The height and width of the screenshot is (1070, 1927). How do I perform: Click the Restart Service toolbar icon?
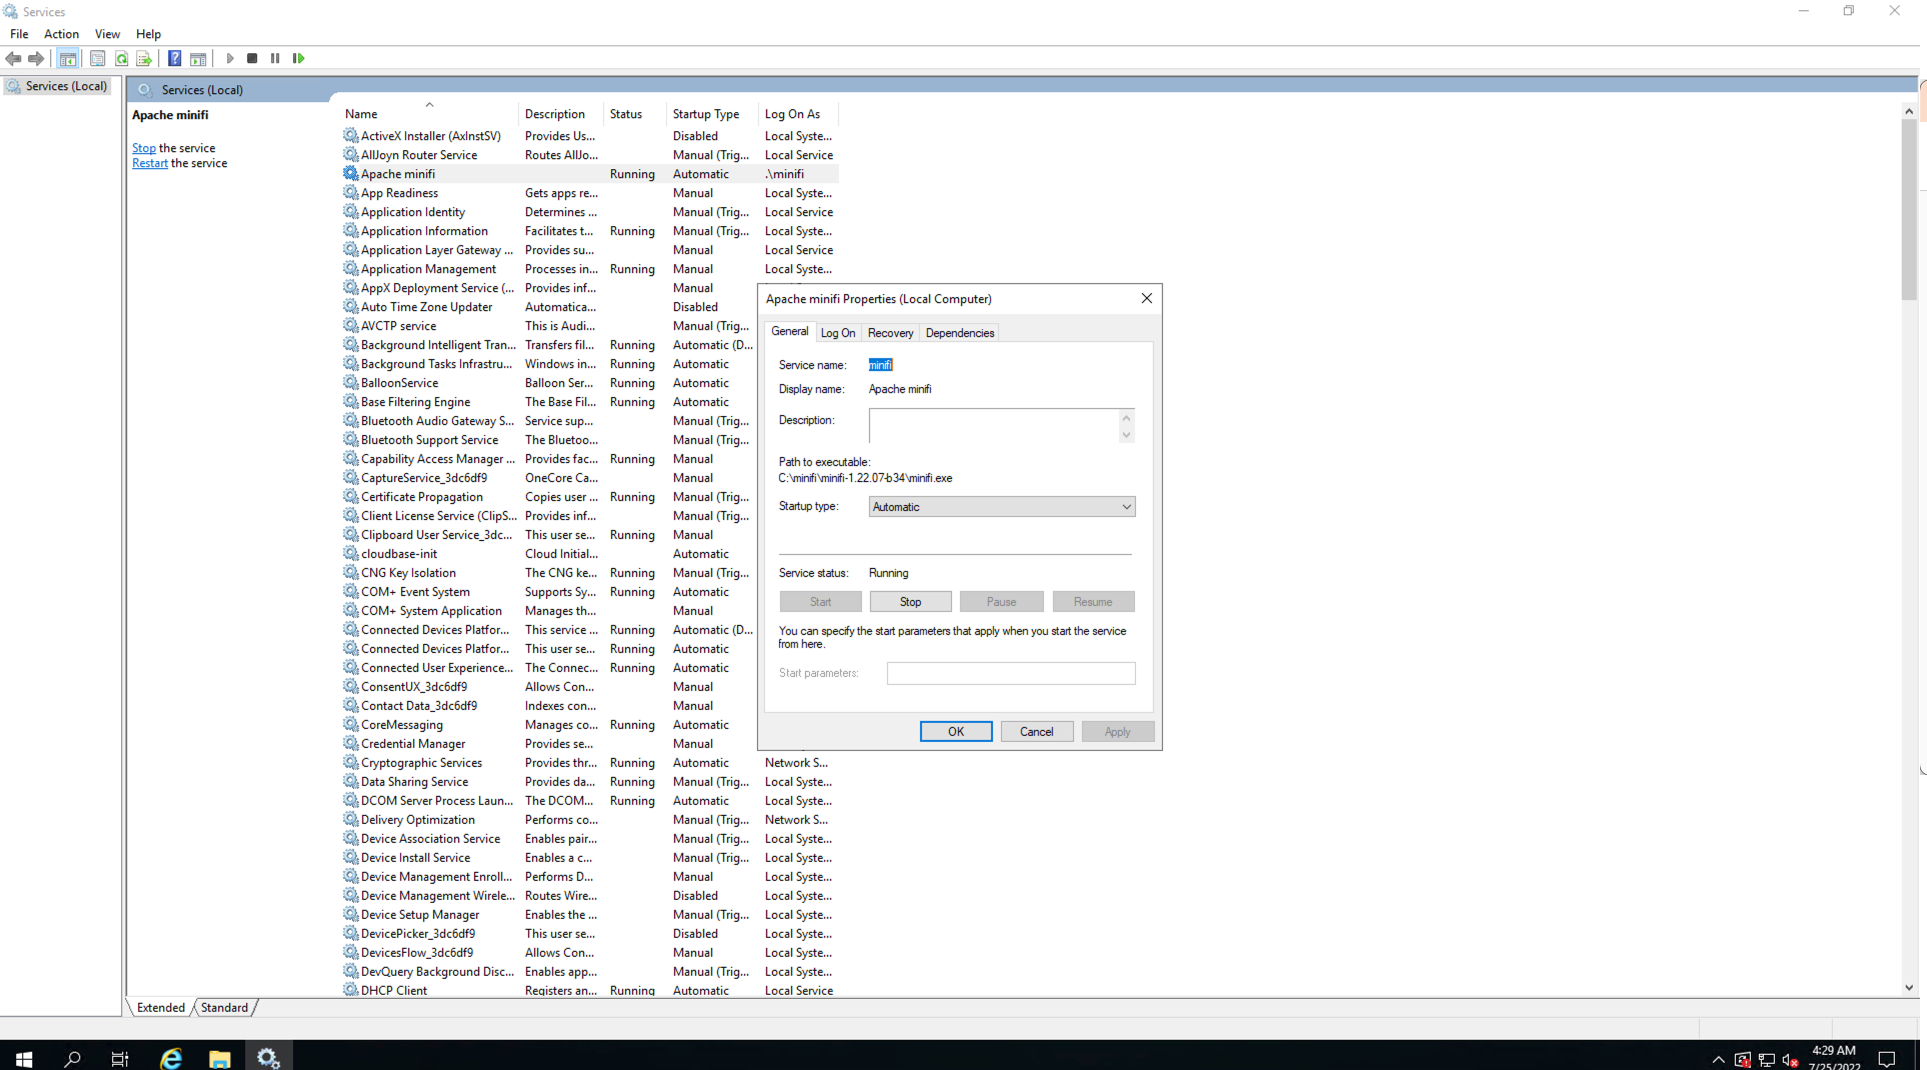point(298,59)
